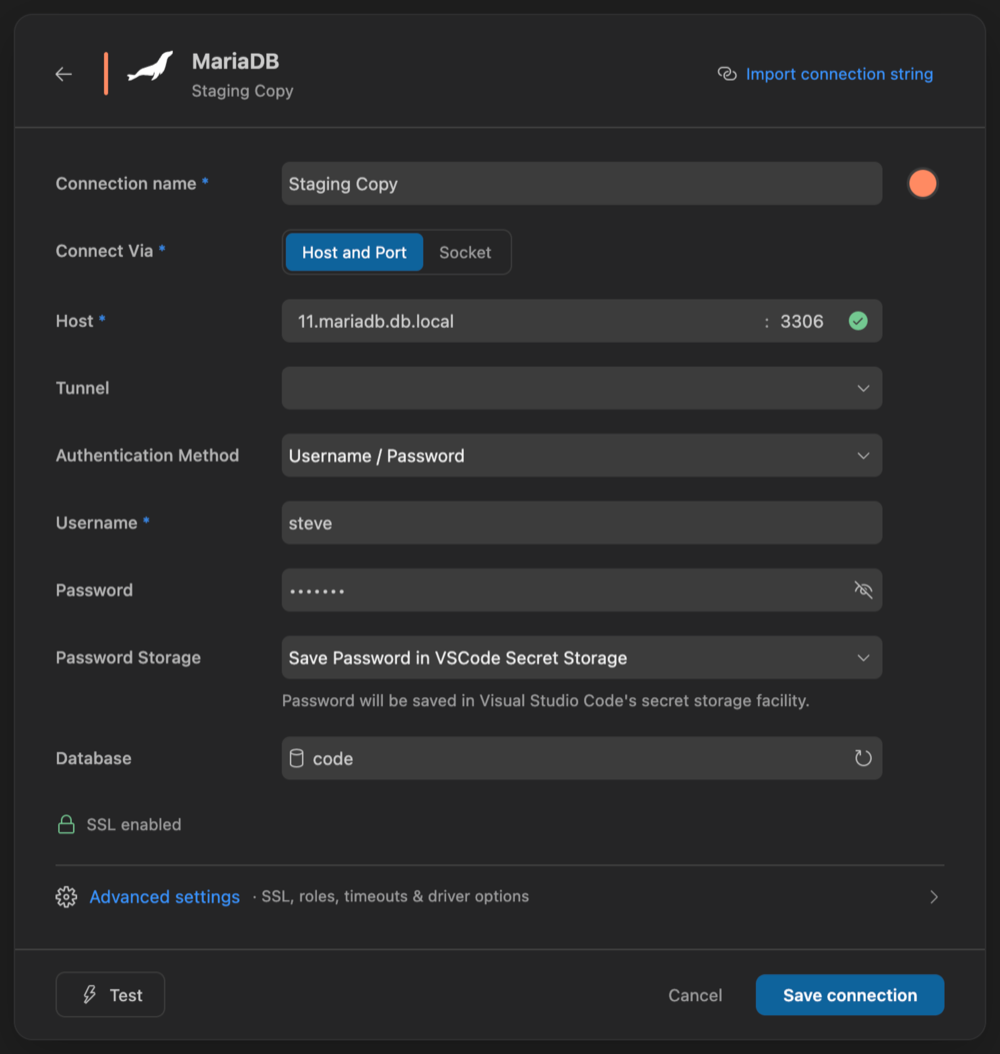Select Host and Port connection mode

click(x=354, y=252)
